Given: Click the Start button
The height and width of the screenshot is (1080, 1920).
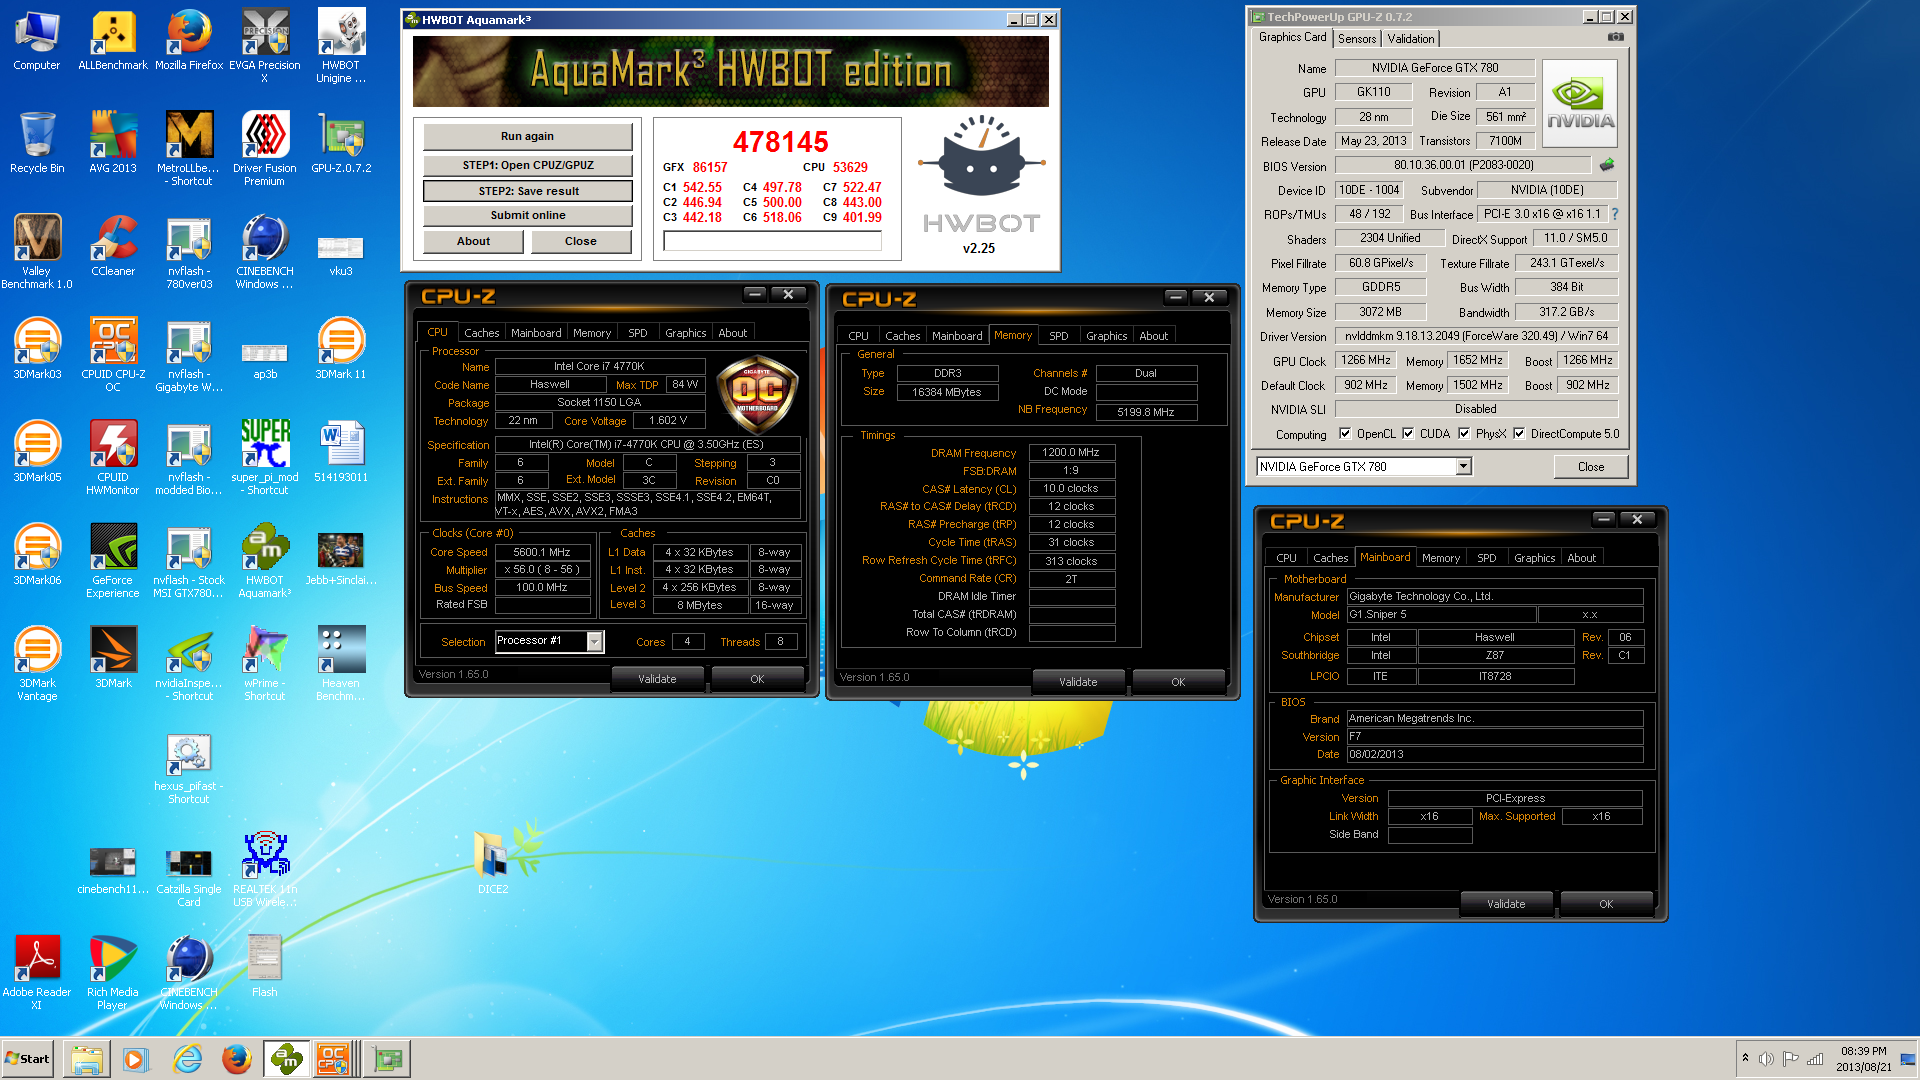Looking at the screenshot, I should click(x=28, y=1059).
